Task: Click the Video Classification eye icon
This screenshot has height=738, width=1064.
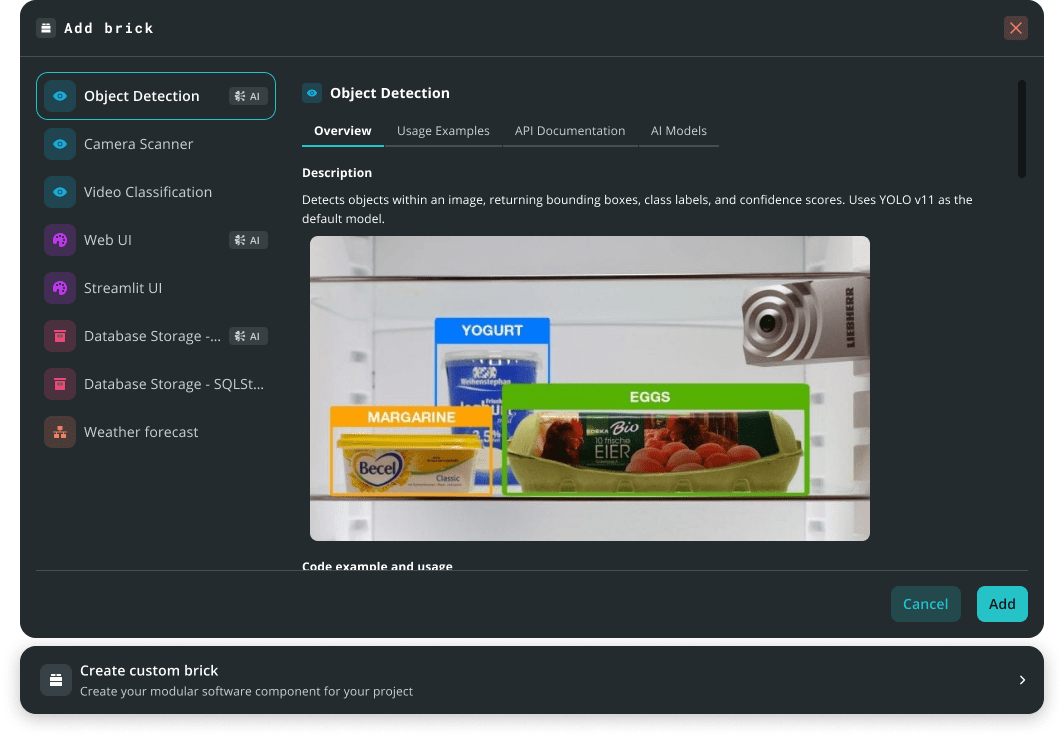Action: (60, 192)
